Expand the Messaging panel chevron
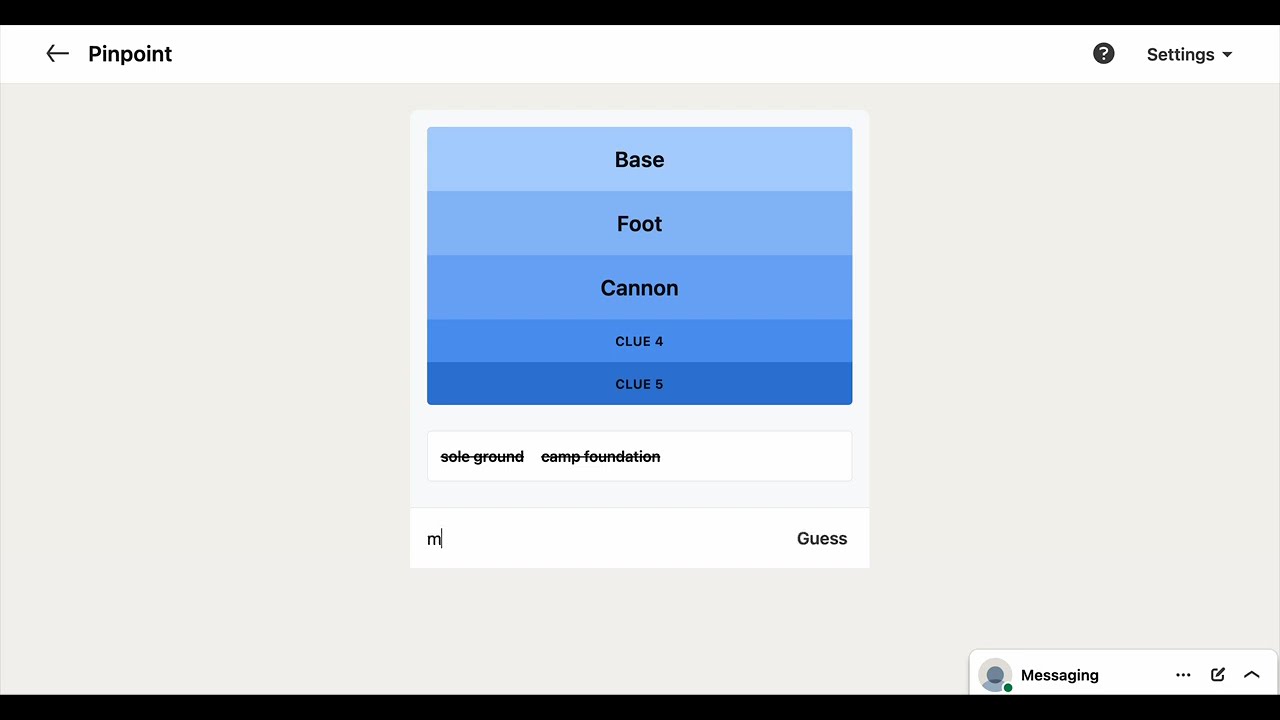The width and height of the screenshot is (1280, 720). pyautogui.click(x=1251, y=675)
